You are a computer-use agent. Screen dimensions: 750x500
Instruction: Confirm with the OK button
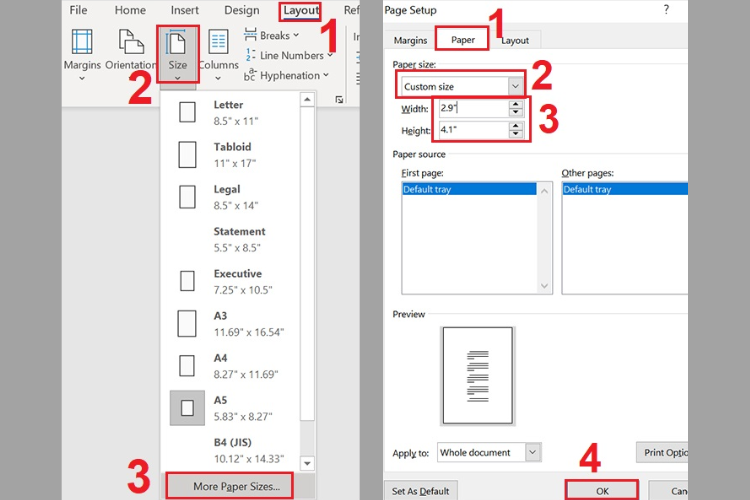(x=602, y=491)
